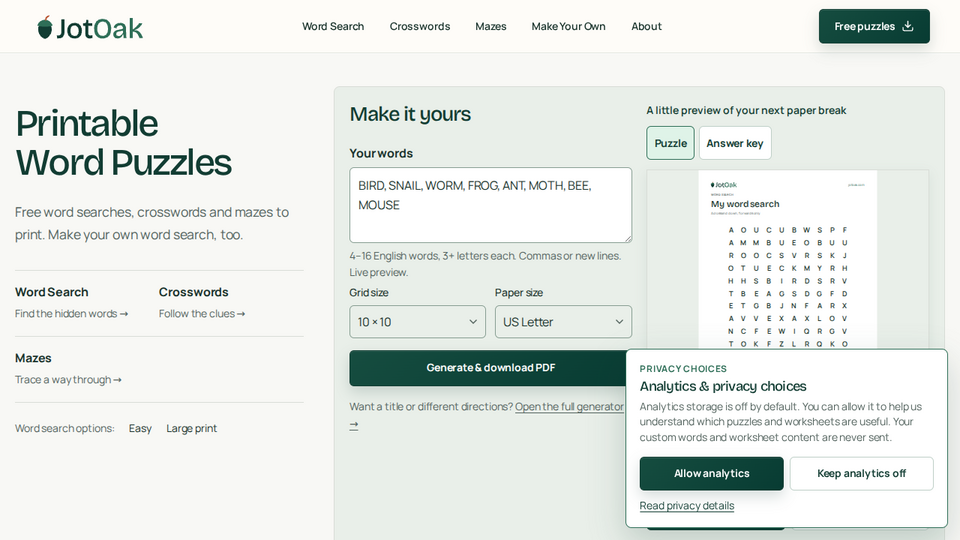Click the Free puzzles button
The image size is (960, 540).
874,26
